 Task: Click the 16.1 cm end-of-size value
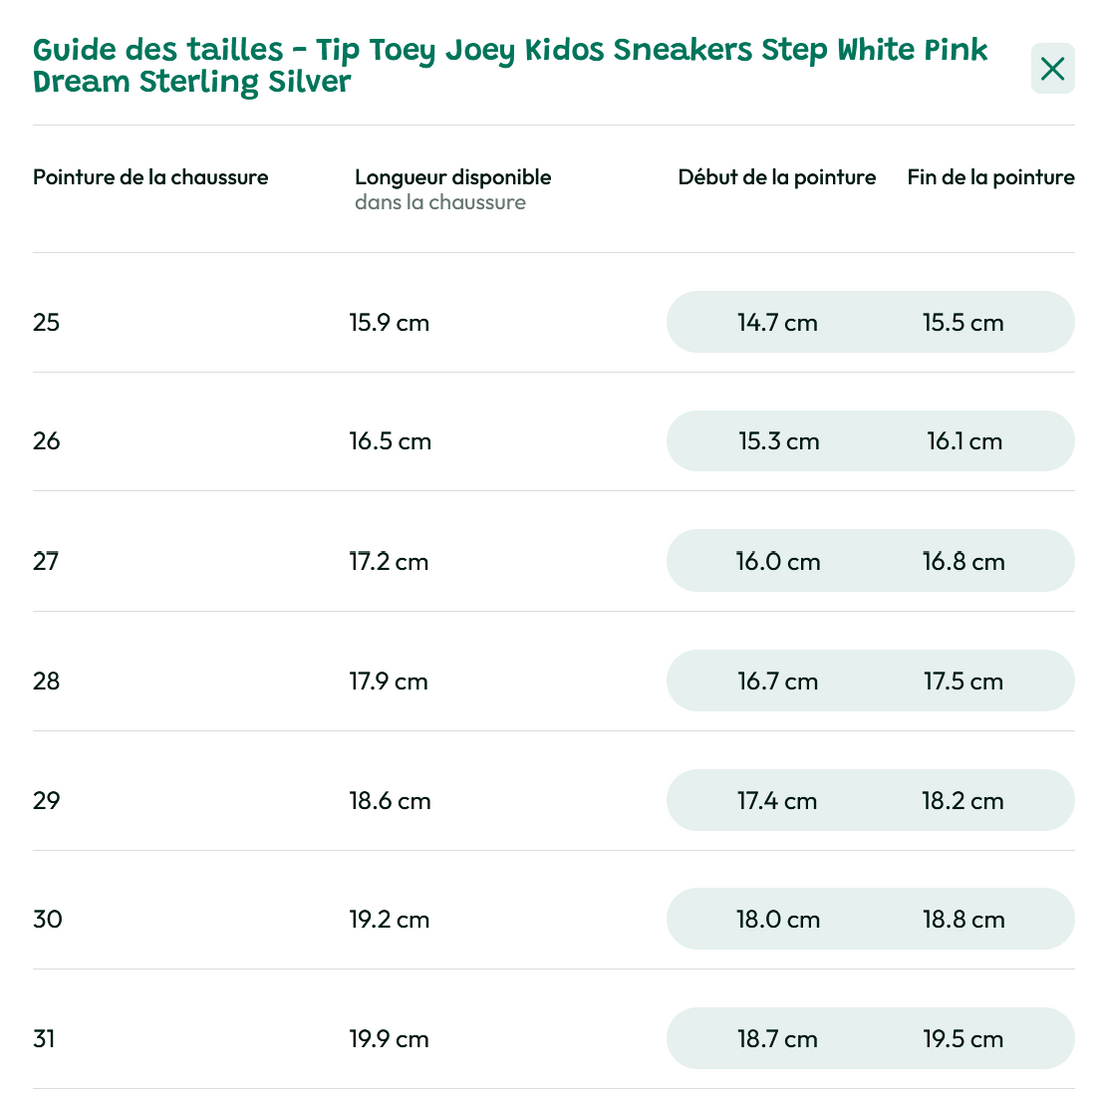(964, 442)
